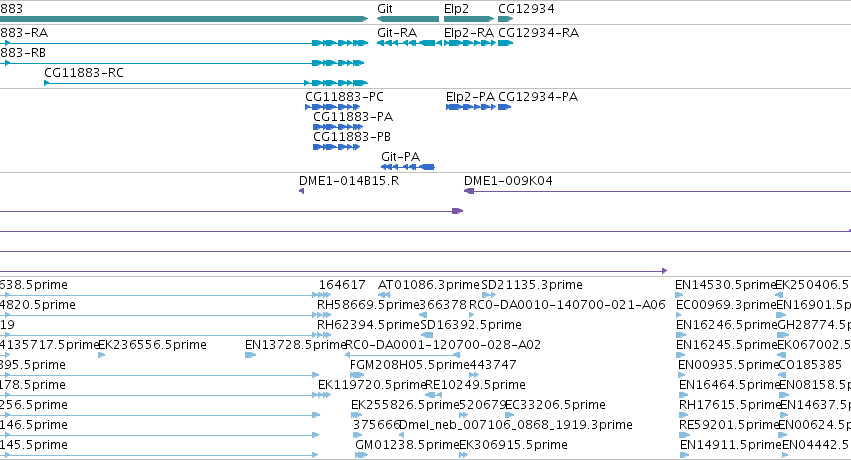This screenshot has height=460, width=851.
Task: Open the EN14911.5prime EST label
Action: [x=730, y=445]
